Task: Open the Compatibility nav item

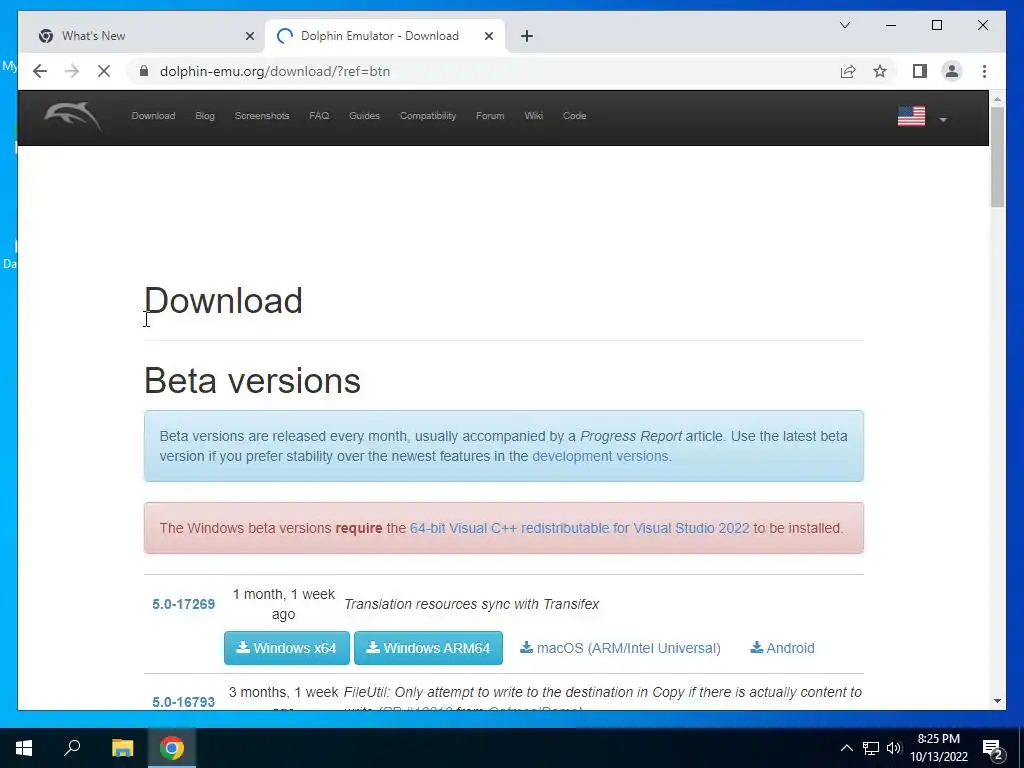Action: tap(428, 116)
